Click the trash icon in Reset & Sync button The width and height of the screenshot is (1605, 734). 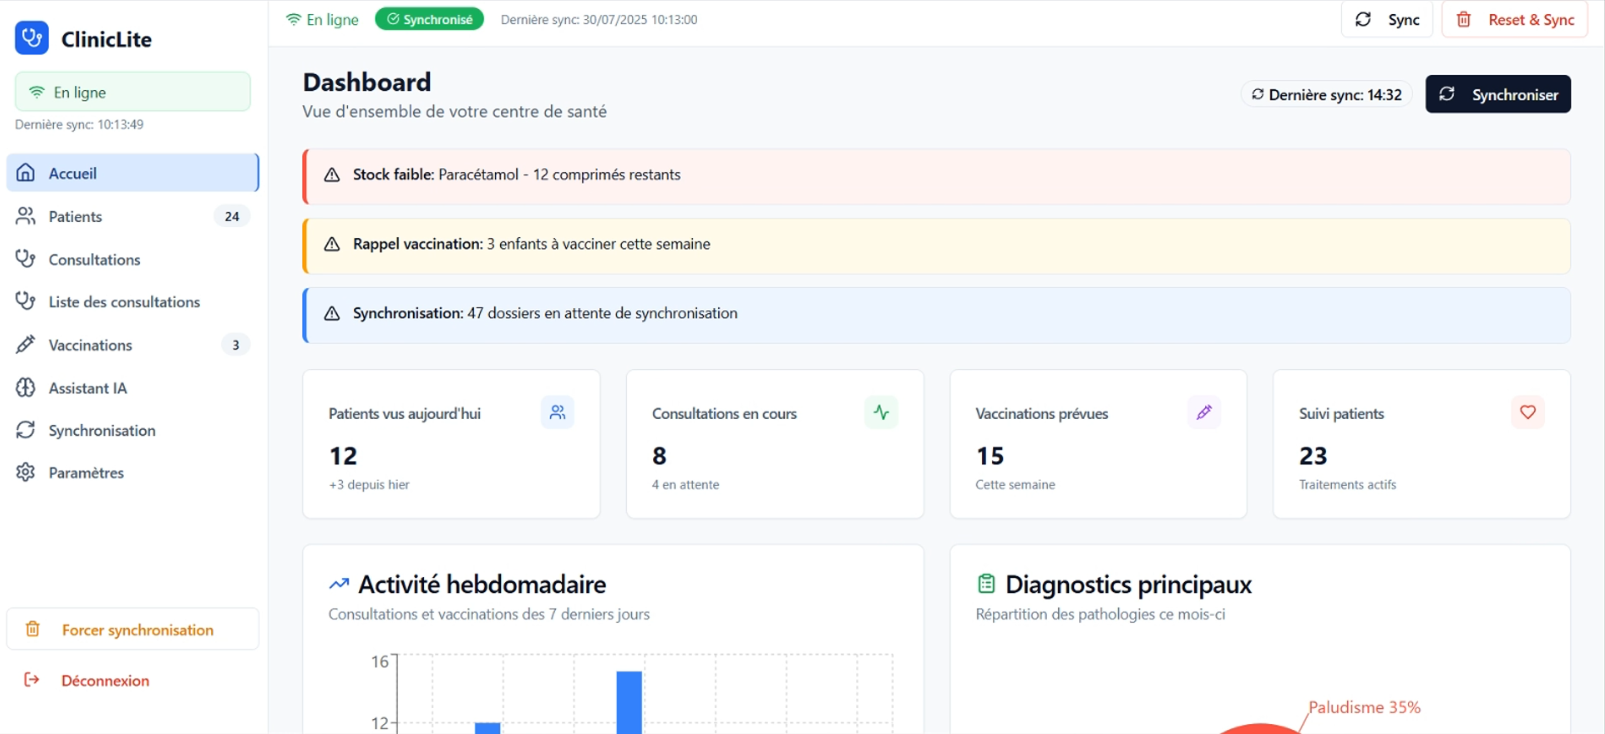click(1464, 19)
